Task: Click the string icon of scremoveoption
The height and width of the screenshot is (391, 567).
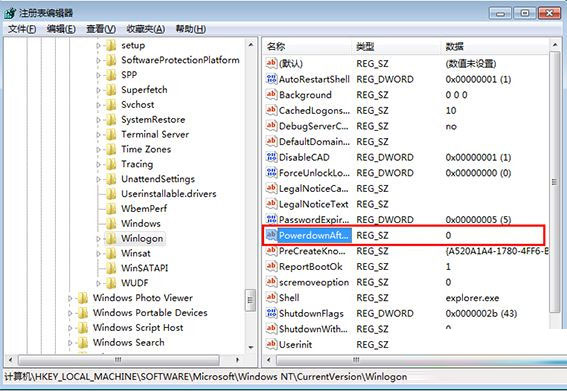Action: 271,282
